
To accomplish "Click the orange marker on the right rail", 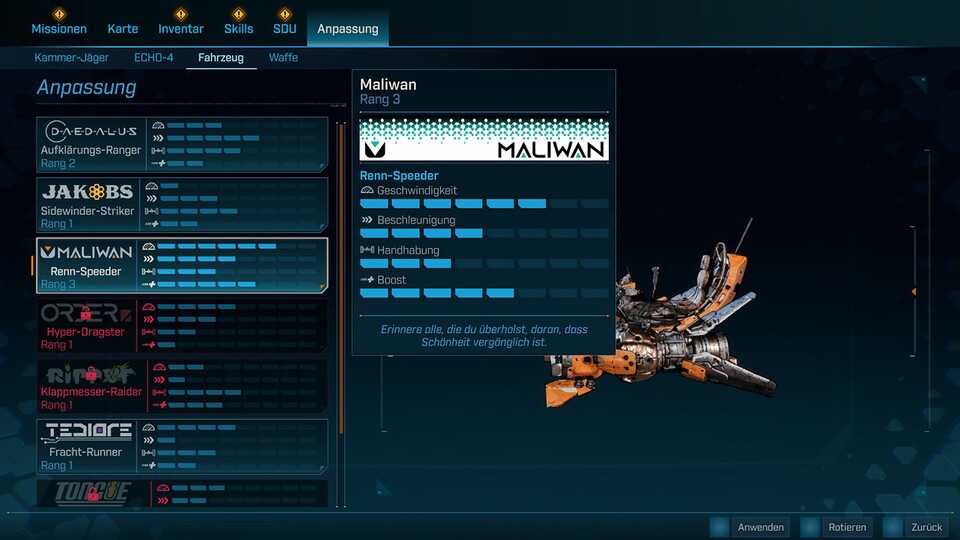I will pyautogui.click(x=914, y=291).
